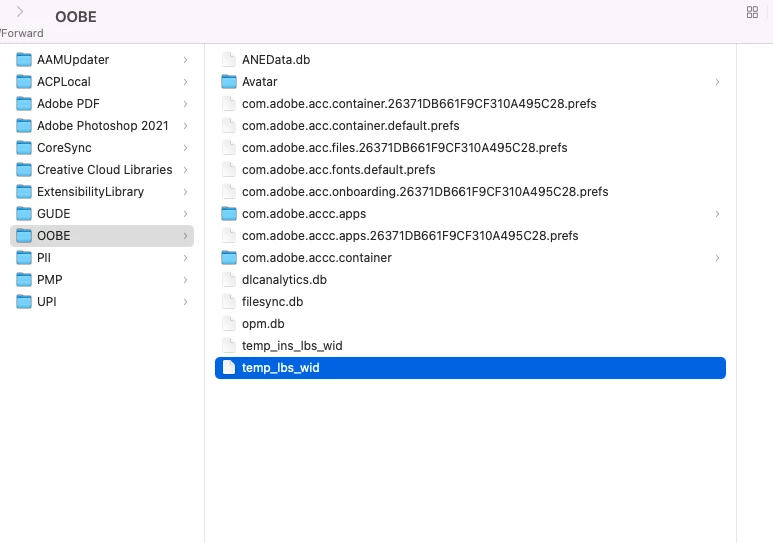Click the com.adobe.accc.container folder icon

[229, 257]
